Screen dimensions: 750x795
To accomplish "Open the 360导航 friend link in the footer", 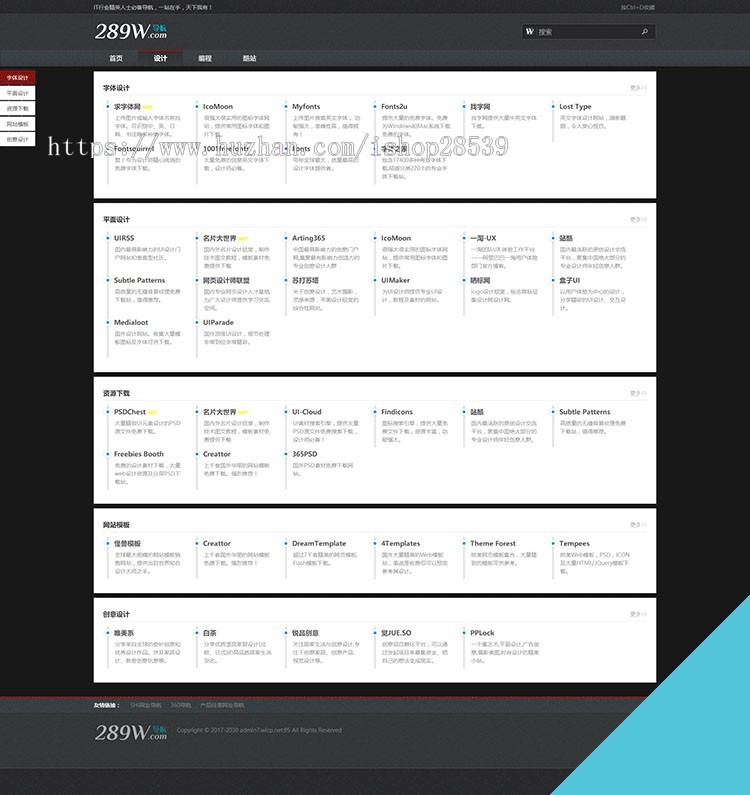I will coord(181,705).
